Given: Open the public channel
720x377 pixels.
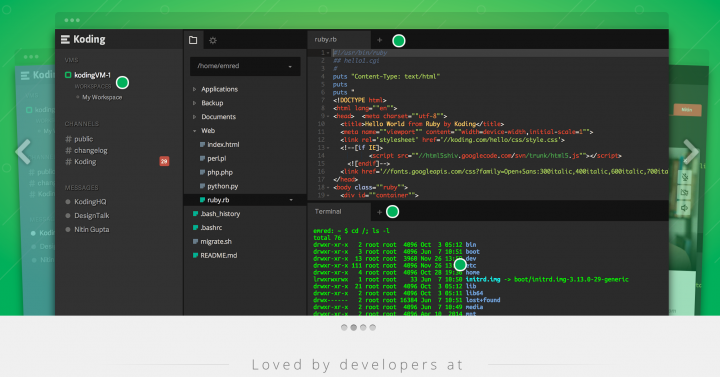Looking at the screenshot, I should coord(79,139).
